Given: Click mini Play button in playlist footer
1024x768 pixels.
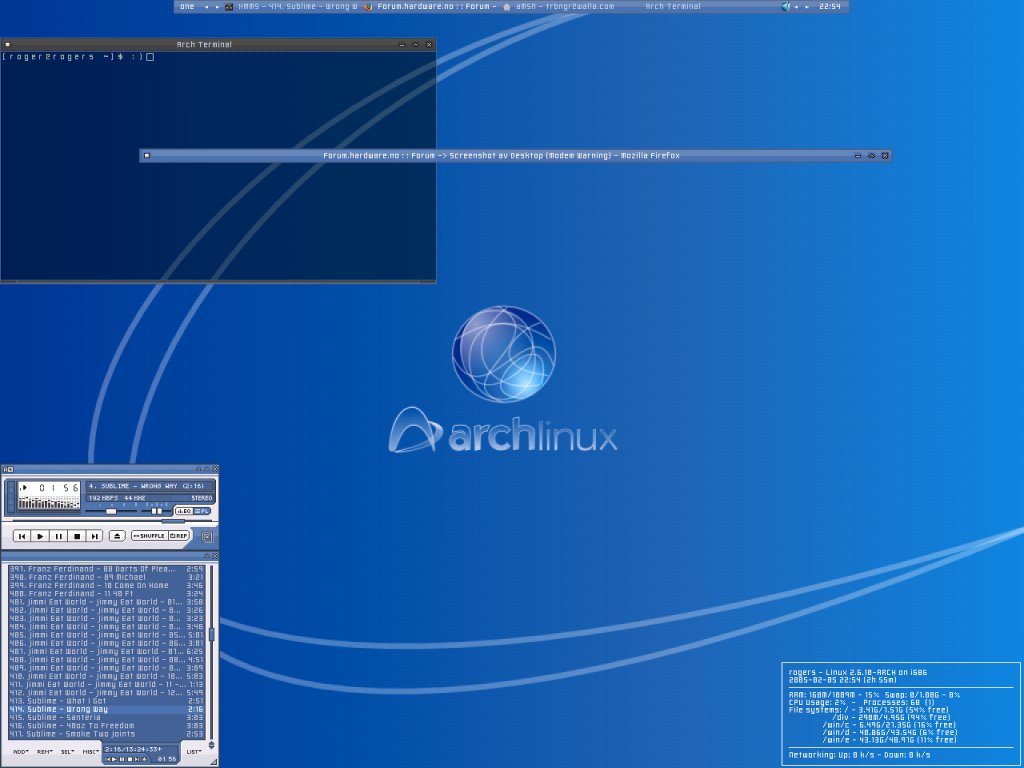Looking at the screenshot, I should point(114,759).
